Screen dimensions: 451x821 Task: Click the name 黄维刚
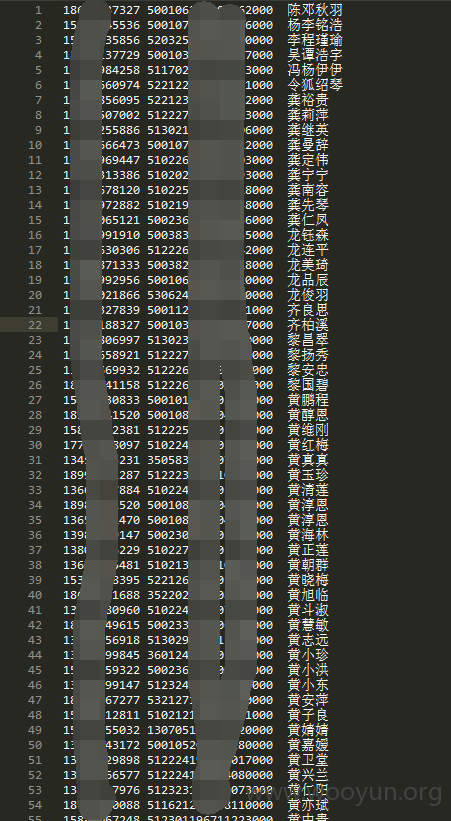pos(308,430)
